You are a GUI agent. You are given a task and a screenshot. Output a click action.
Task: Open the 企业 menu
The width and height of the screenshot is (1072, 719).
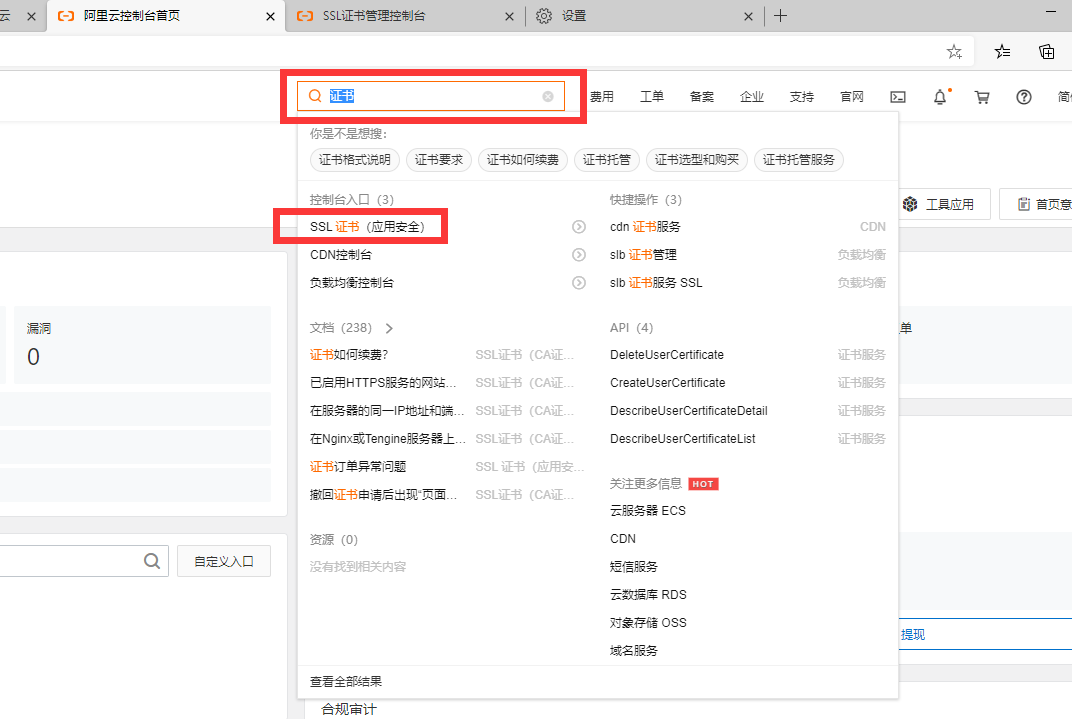751,97
